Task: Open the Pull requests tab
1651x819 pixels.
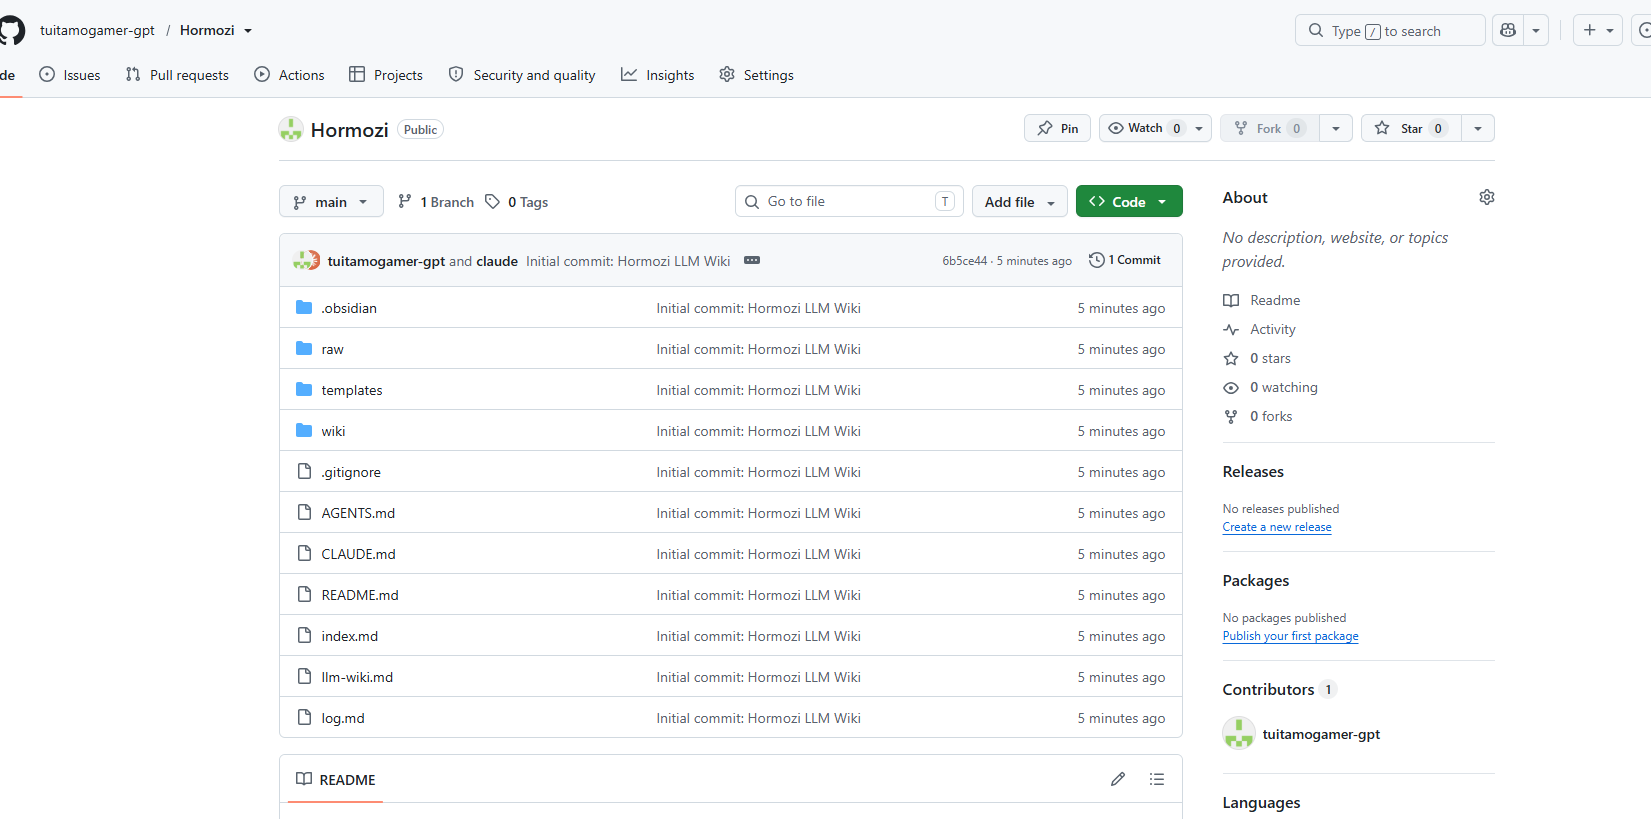Action: pyautogui.click(x=177, y=75)
